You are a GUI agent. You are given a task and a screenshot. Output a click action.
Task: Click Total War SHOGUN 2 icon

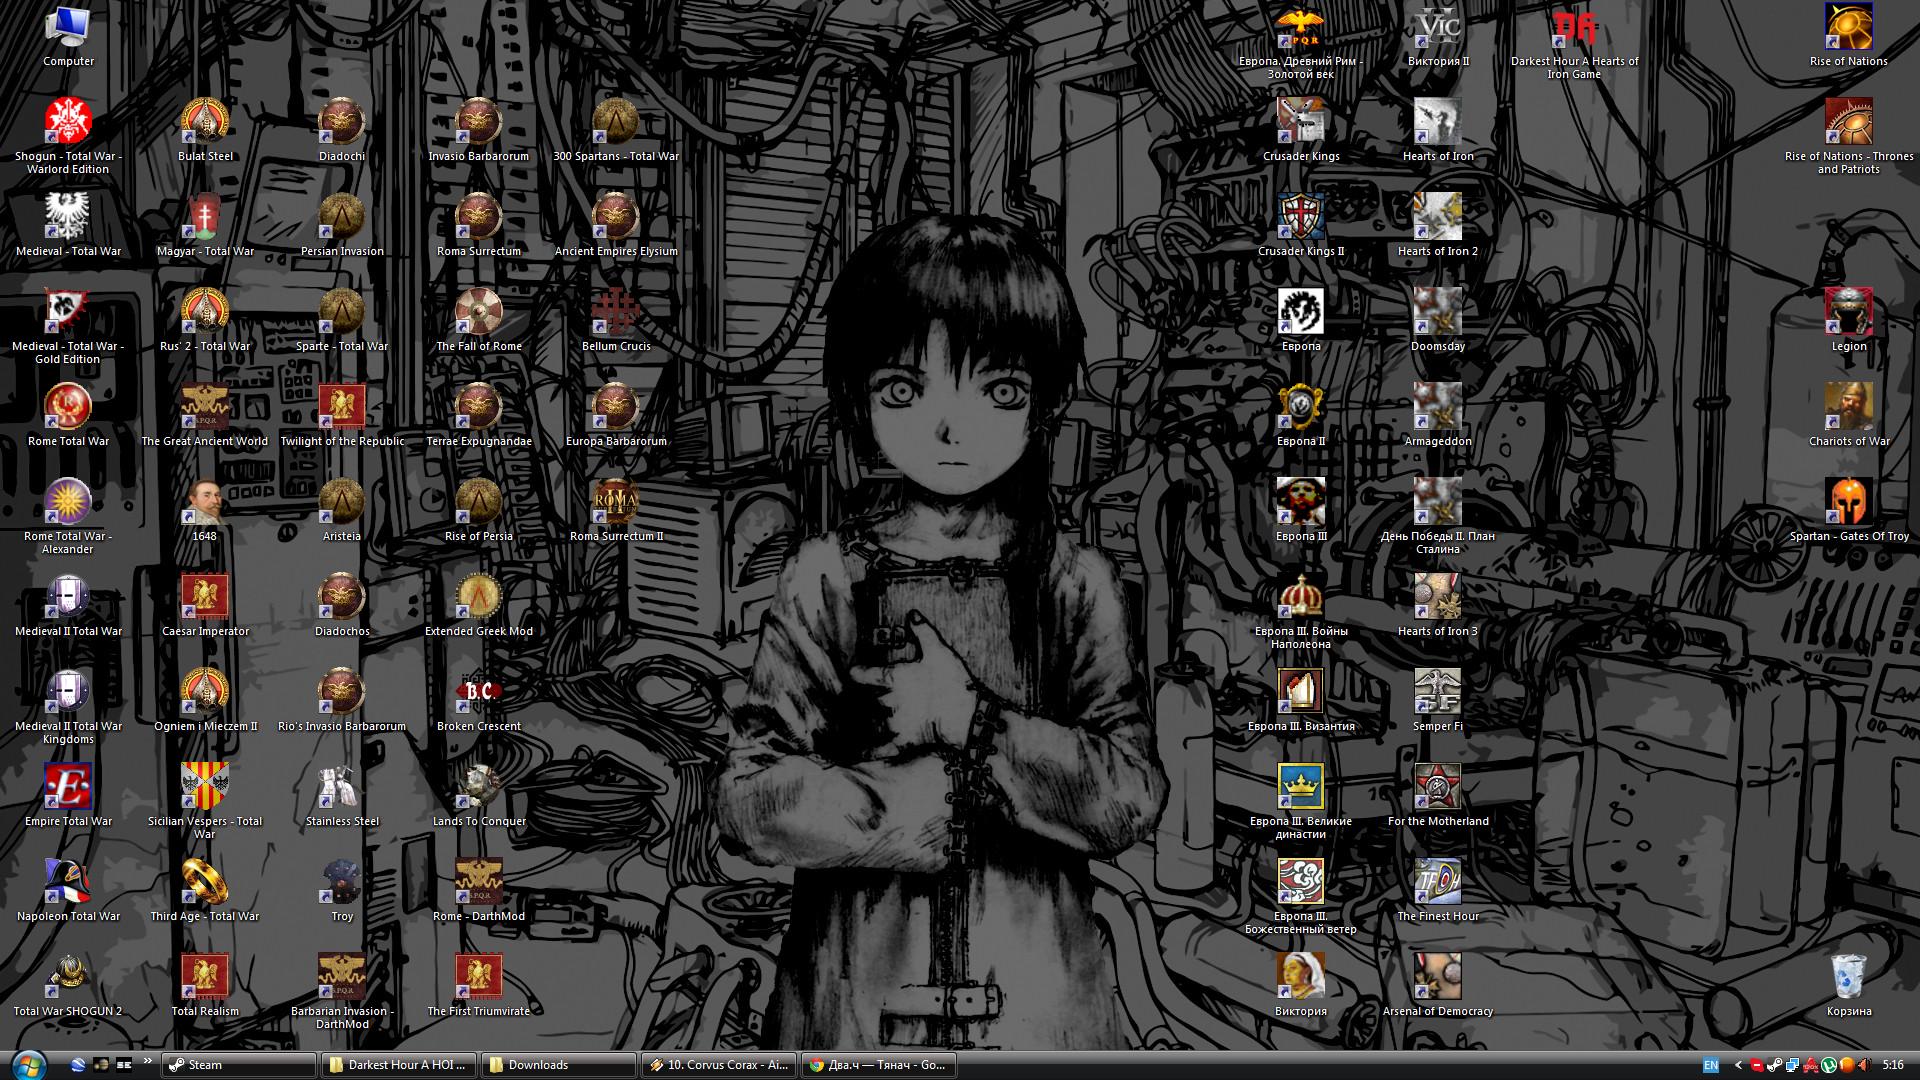[x=68, y=985]
